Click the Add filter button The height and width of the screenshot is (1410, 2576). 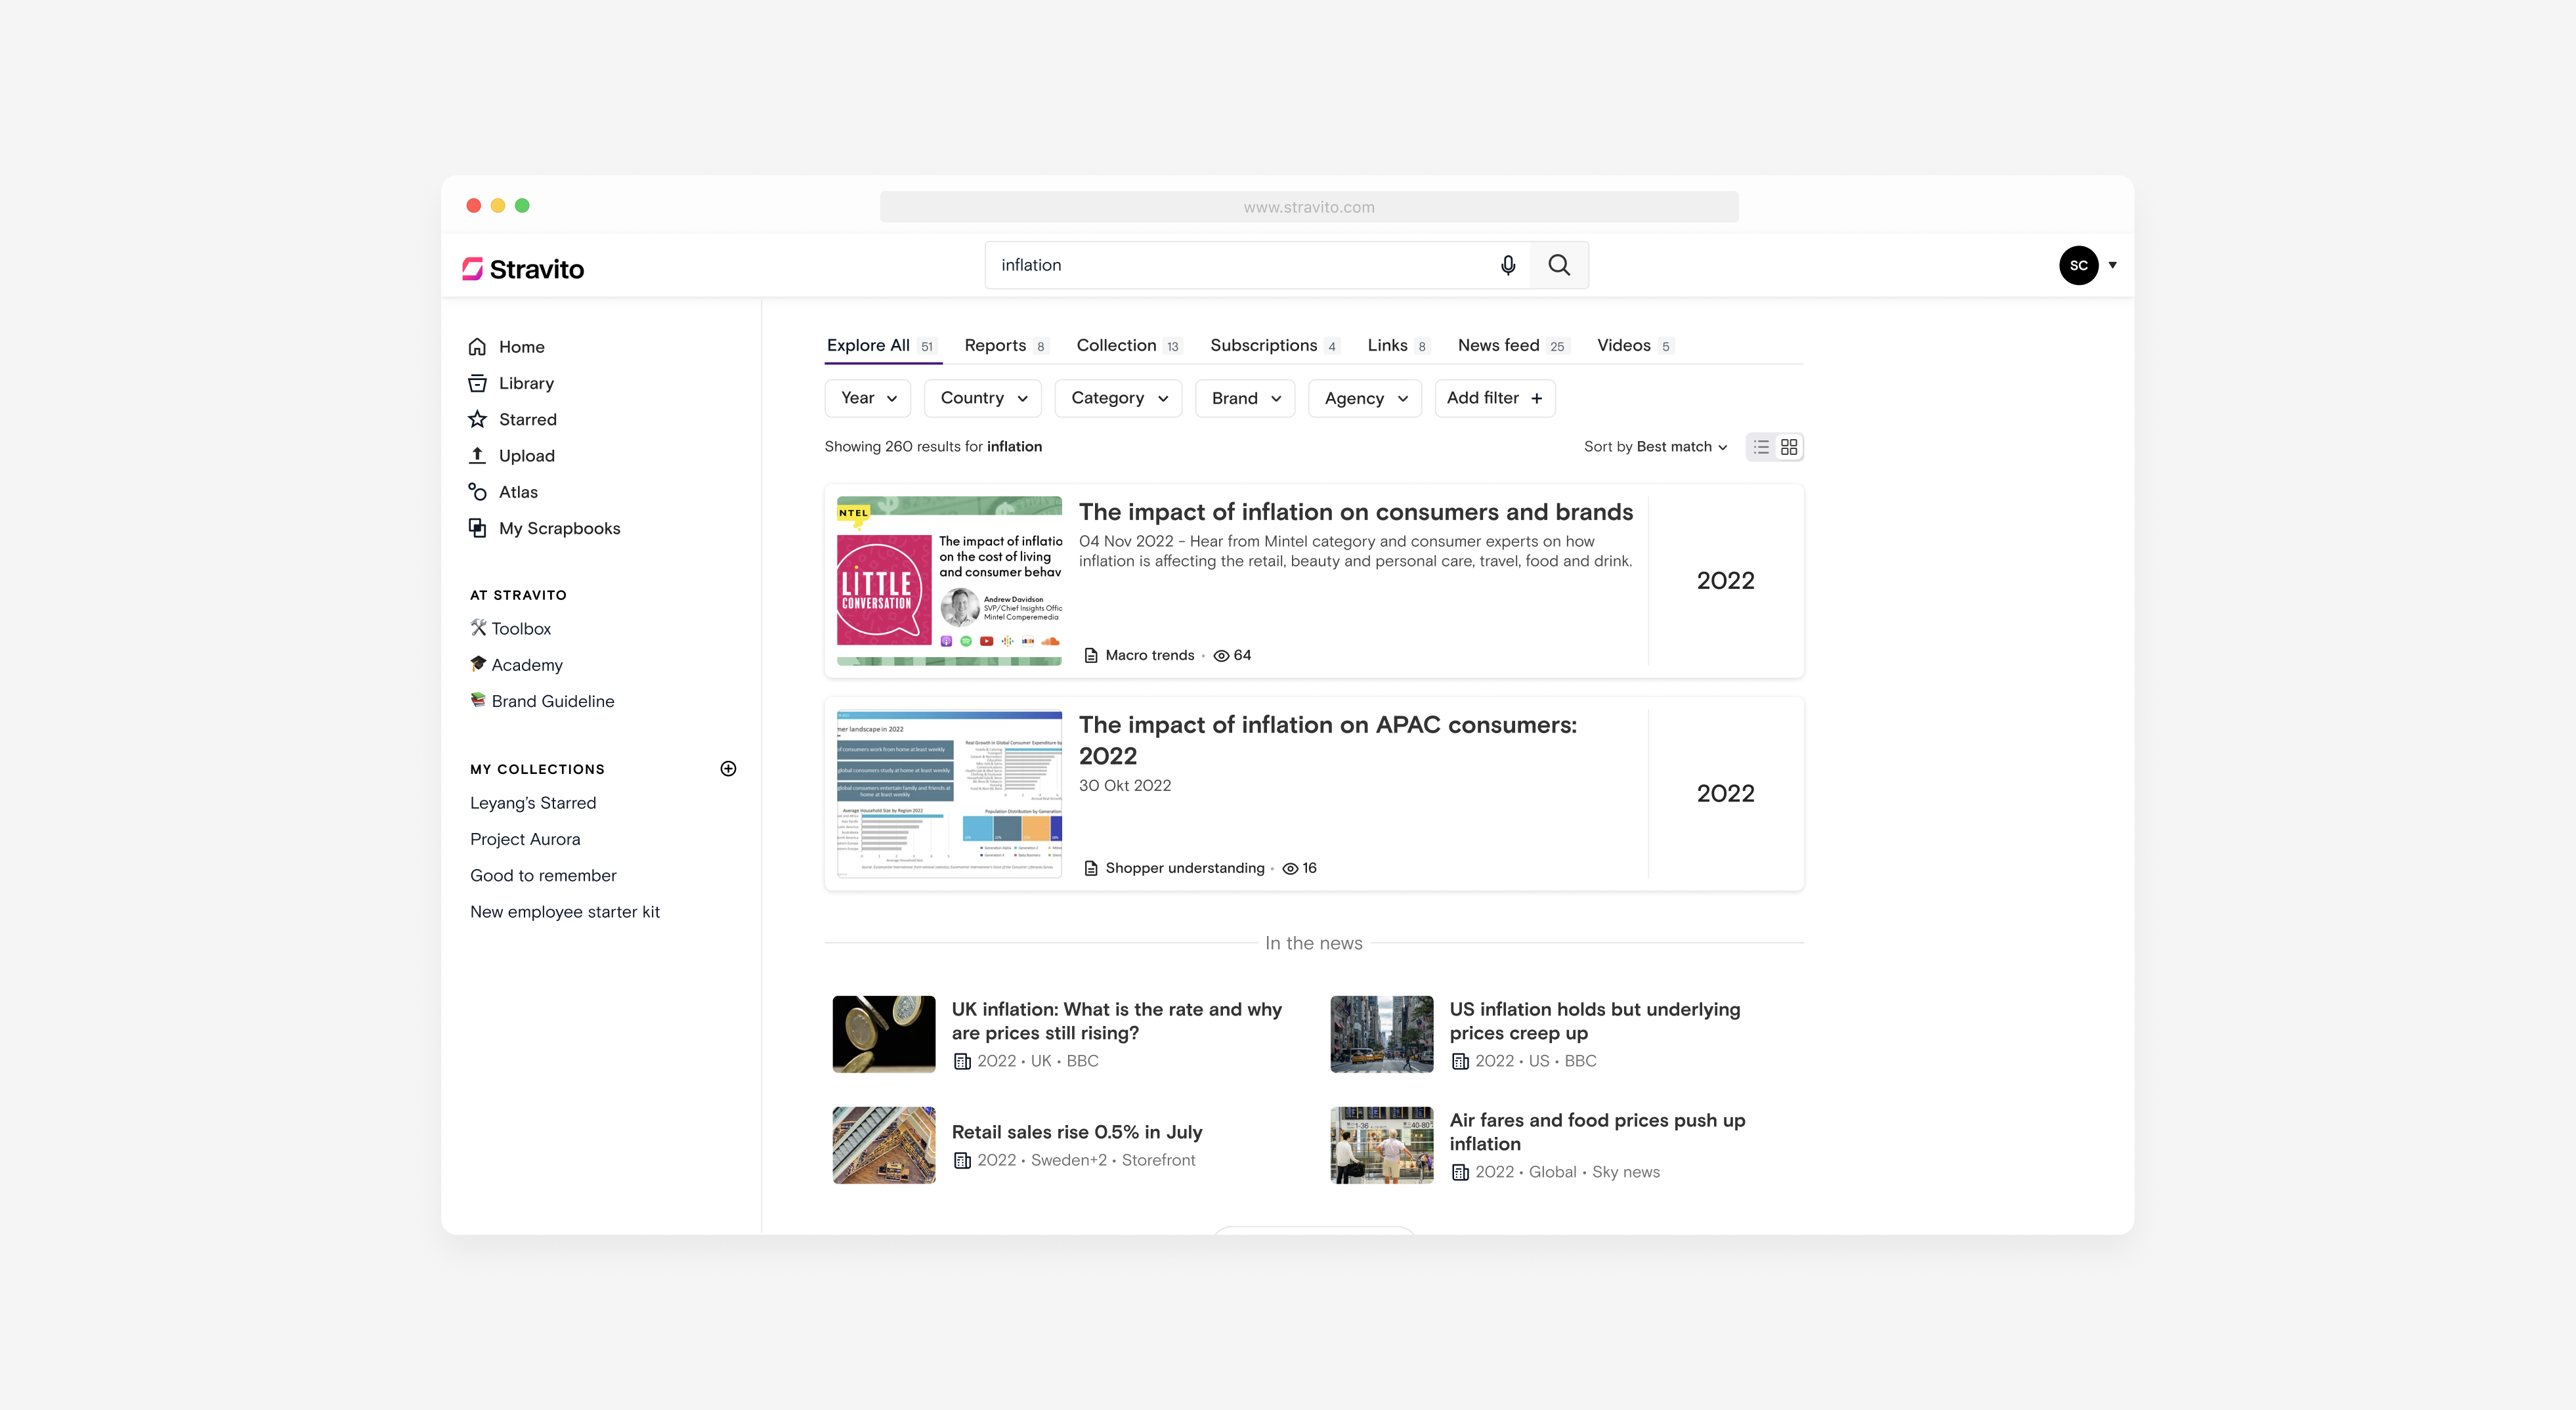1495,398
